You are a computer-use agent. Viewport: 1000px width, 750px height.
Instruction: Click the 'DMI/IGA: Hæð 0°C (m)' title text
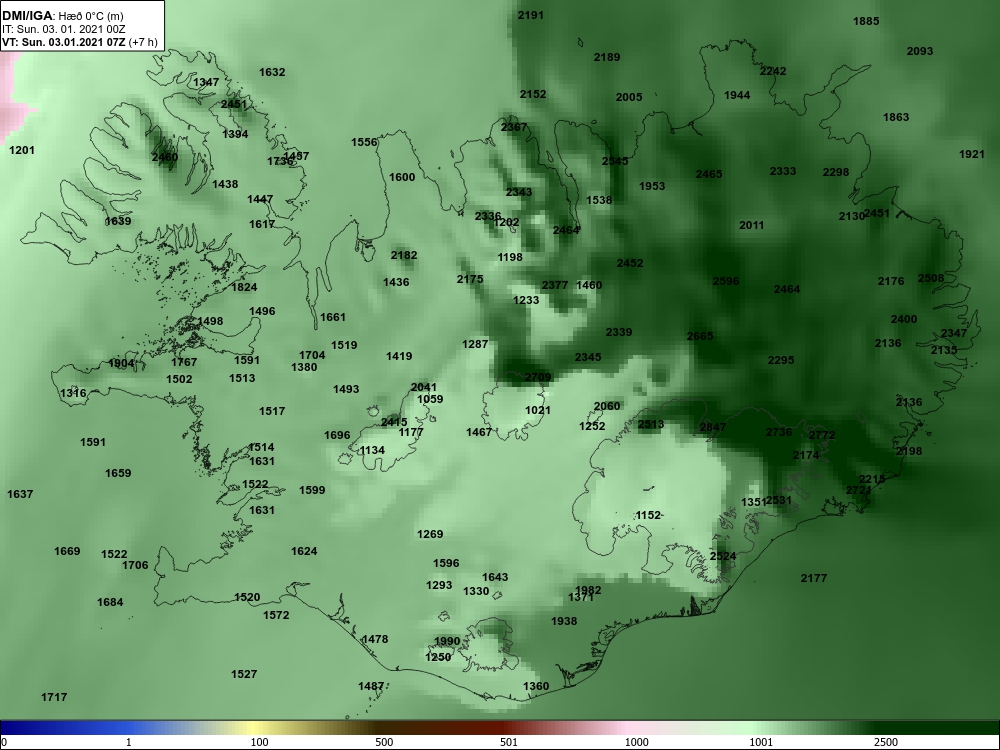point(62,16)
